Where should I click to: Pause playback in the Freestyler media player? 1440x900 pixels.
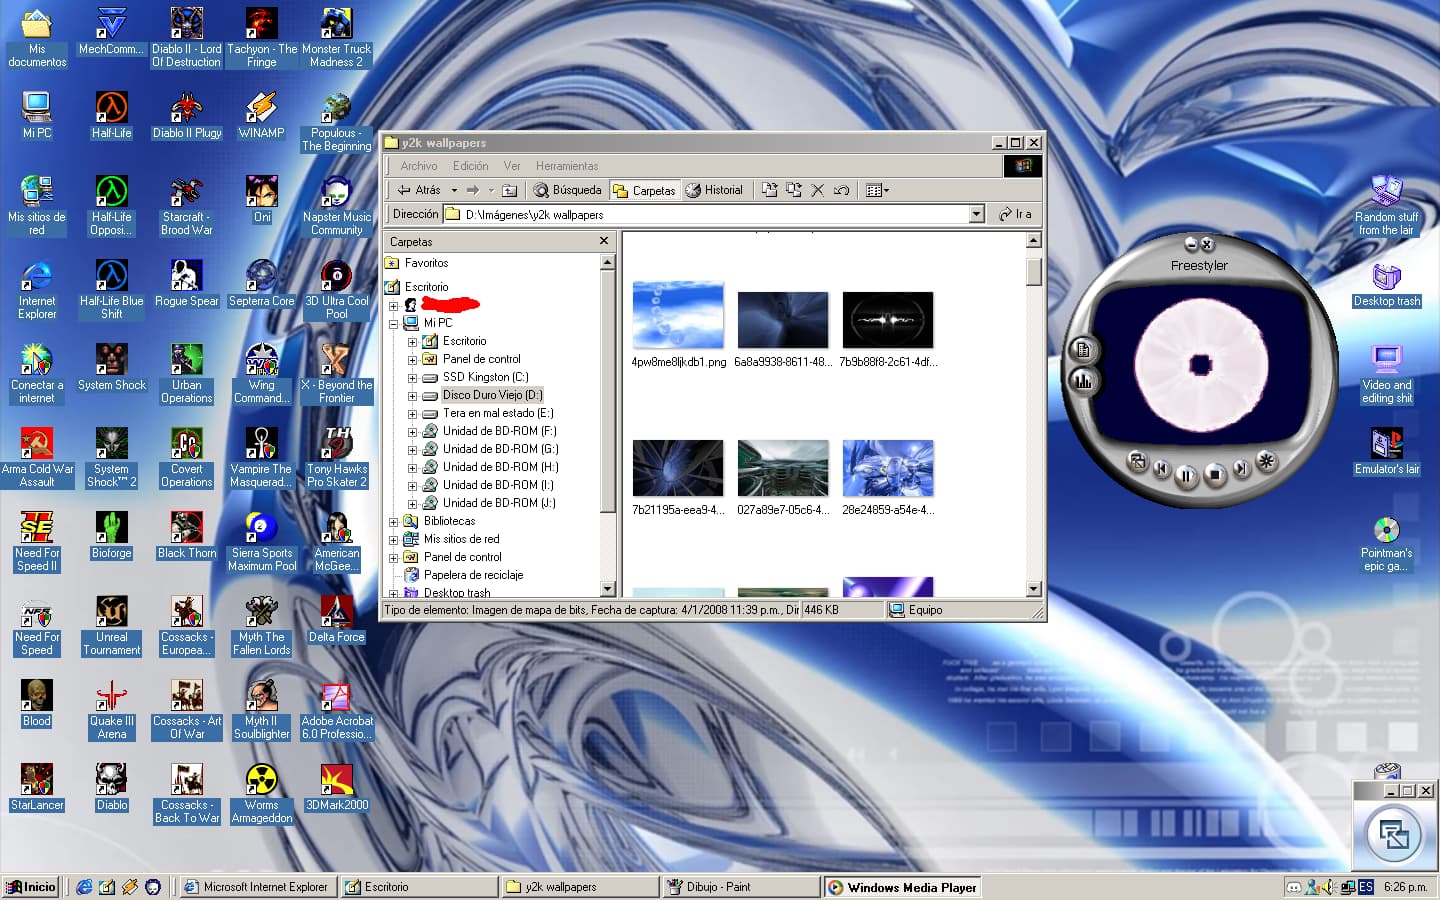[x=1186, y=475]
